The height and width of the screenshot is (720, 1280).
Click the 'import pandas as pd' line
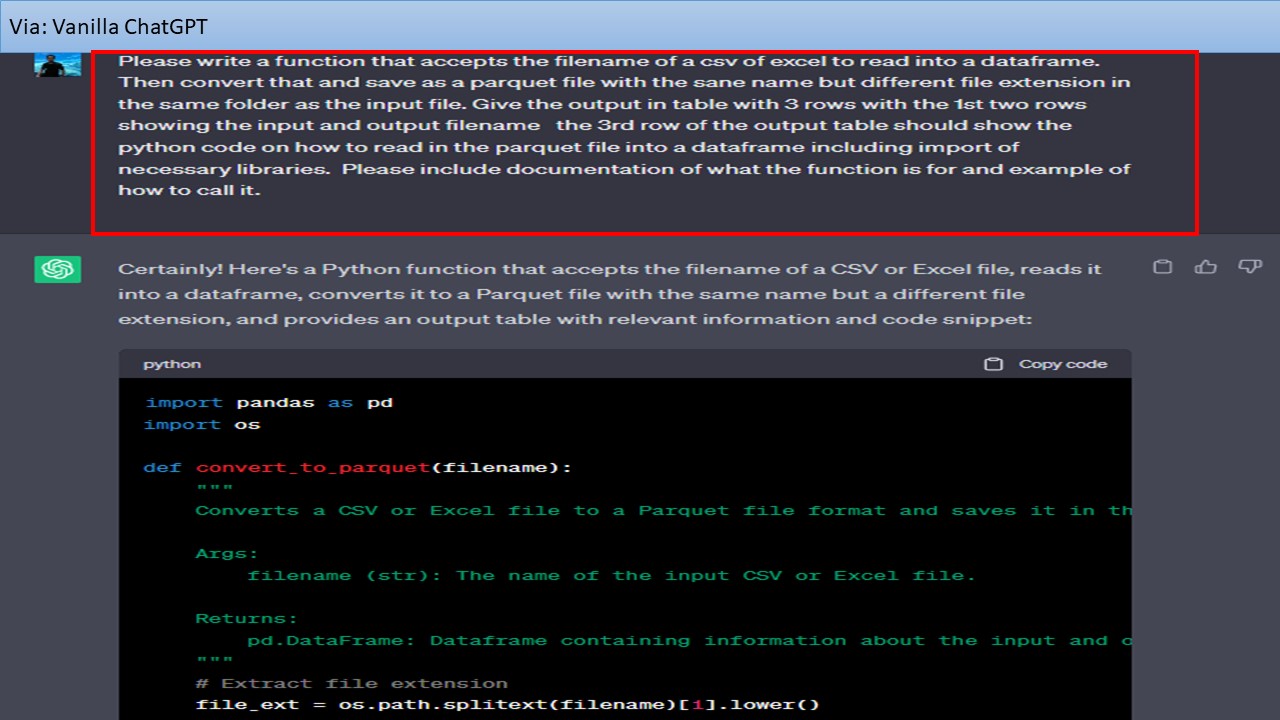tap(269, 403)
